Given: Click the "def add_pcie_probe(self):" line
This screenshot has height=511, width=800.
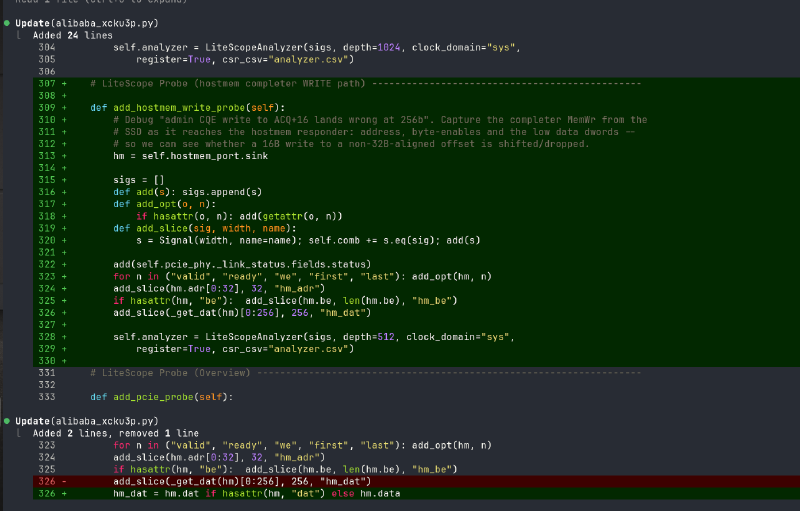Looking at the screenshot, I should [162, 397].
